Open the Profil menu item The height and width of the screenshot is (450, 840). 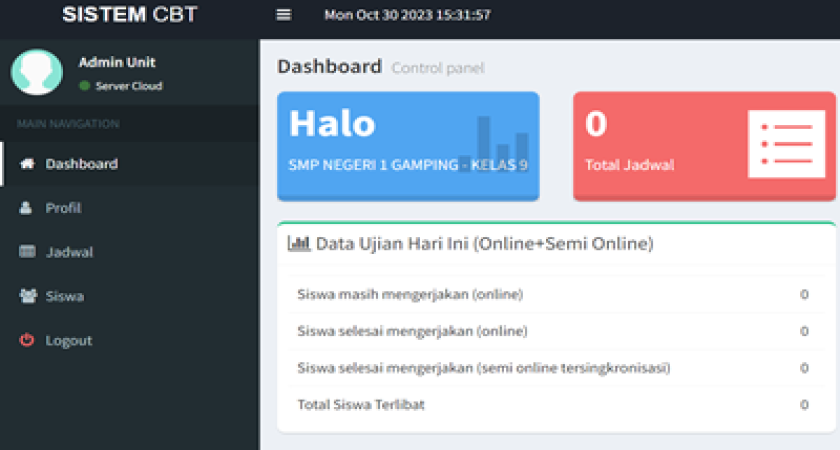coord(63,208)
